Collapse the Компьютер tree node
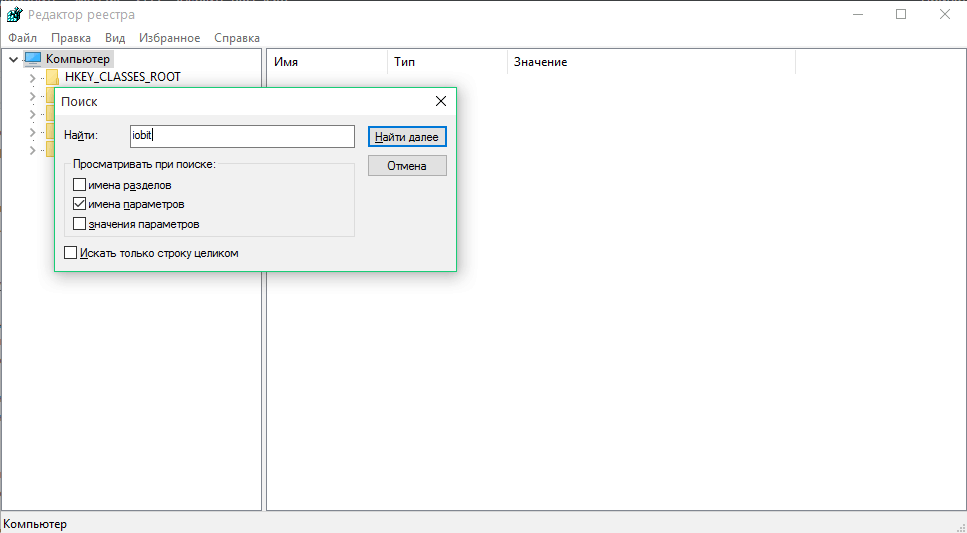The height and width of the screenshot is (533, 967). click(x=13, y=59)
